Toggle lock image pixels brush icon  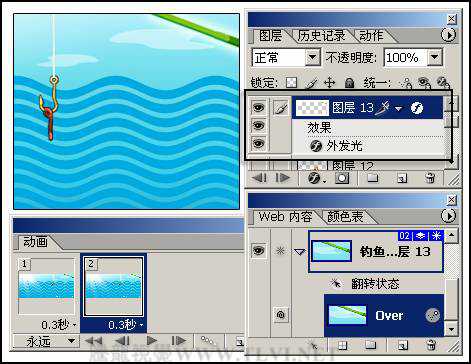[x=311, y=82]
